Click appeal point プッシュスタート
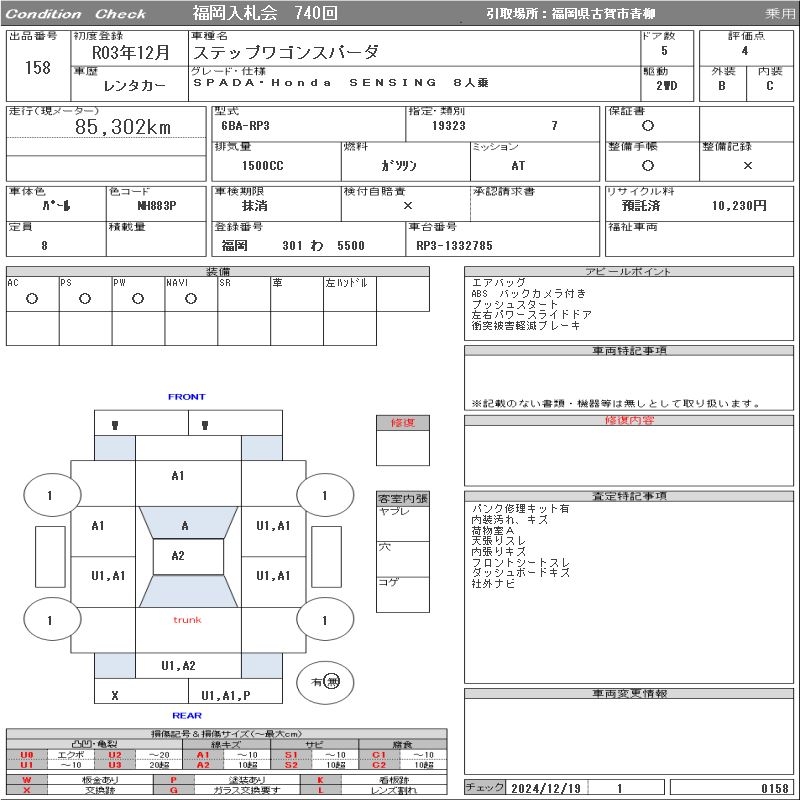 [514, 304]
